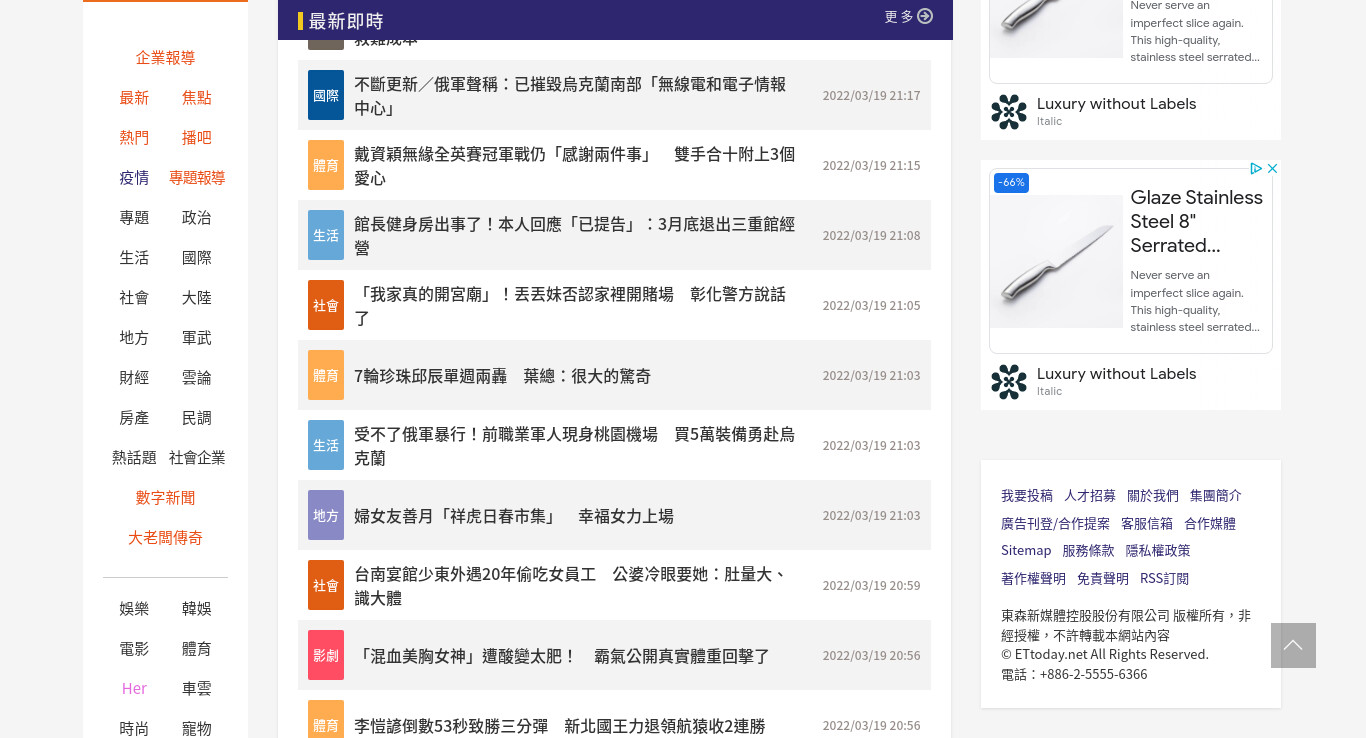The height and width of the screenshot is (738, 1366).
Task: Select 韓娛 in the sidebar
Action: click(x=196, y=609)
